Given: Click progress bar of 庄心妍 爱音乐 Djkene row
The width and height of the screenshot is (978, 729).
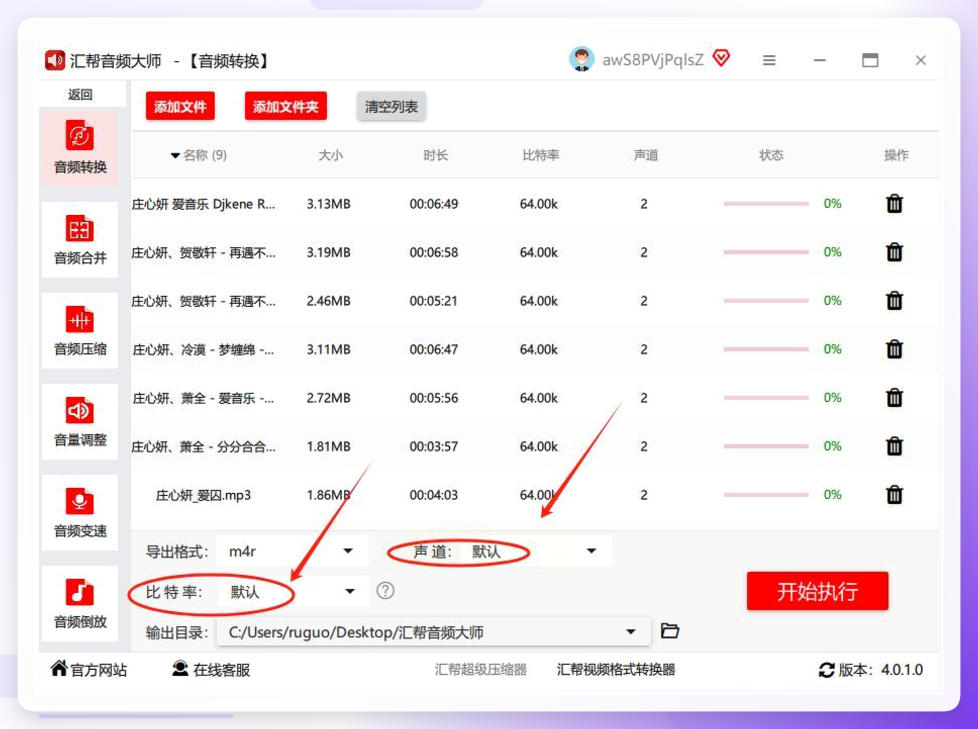Looking at the screenshot, I should tap(766, 204).
